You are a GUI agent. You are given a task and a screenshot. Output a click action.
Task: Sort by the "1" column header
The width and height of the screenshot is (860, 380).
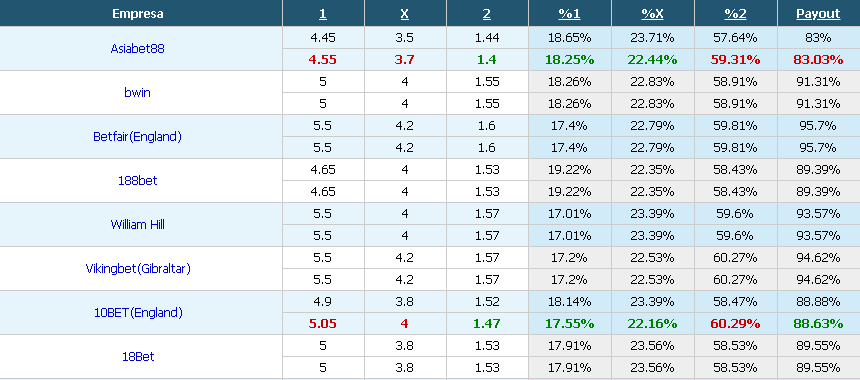pyautogui.click(x=322, y=14)
